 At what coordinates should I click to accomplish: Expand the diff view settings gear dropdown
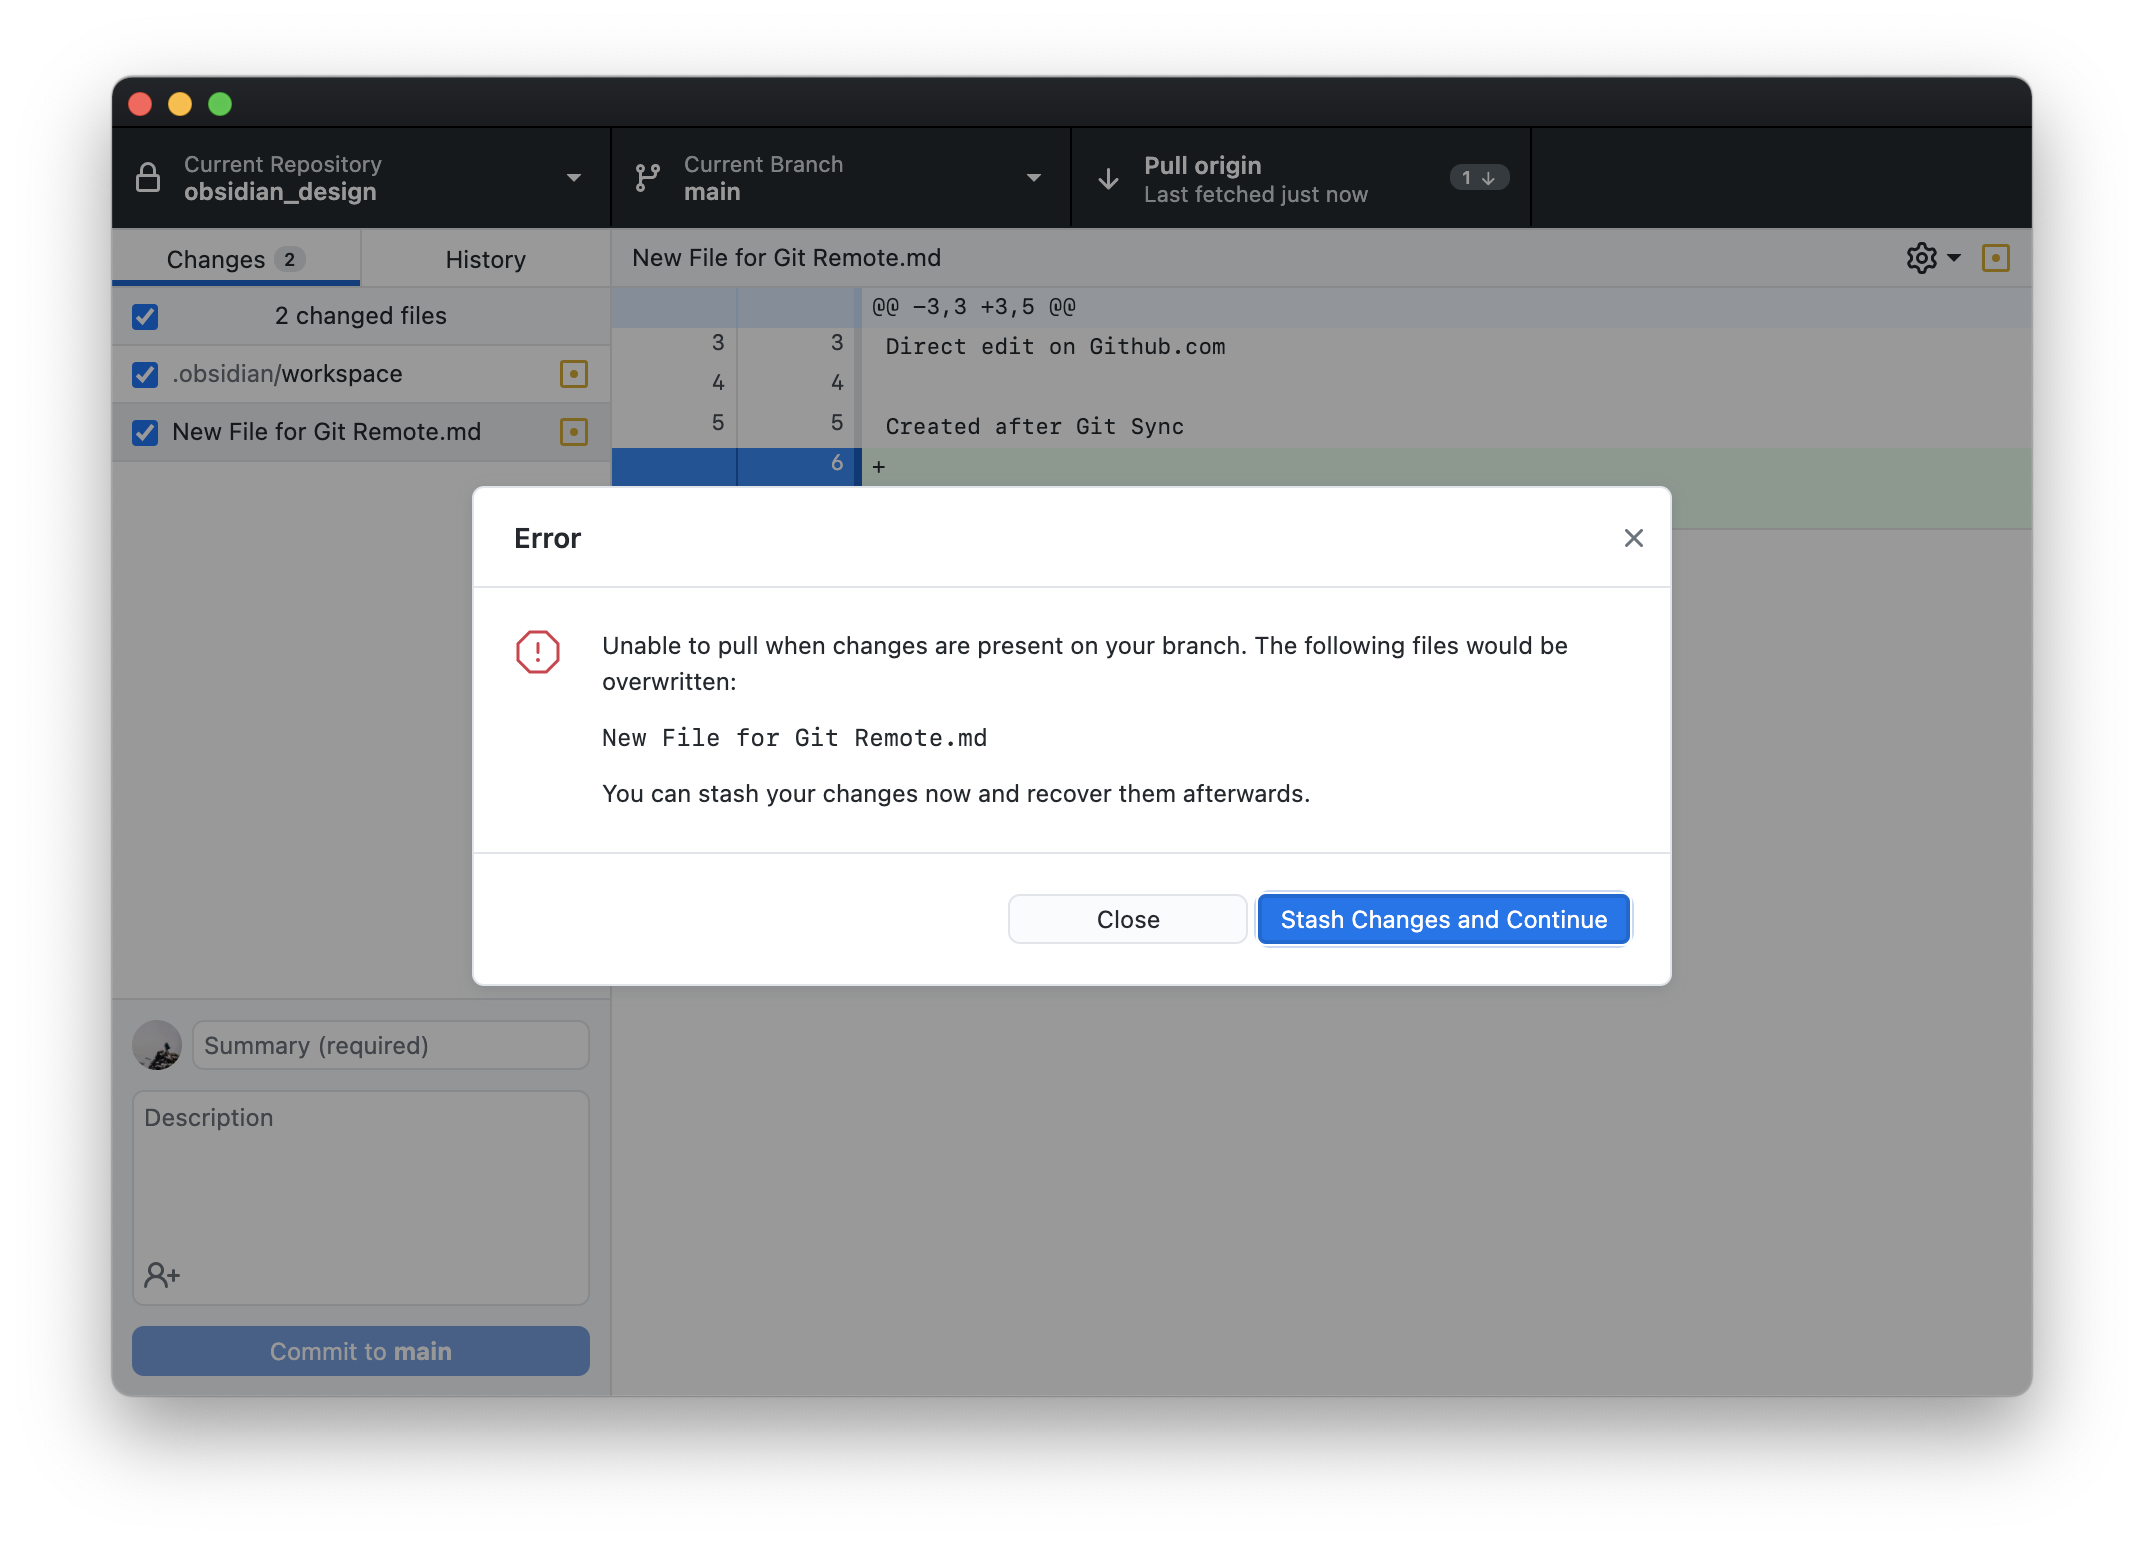[1934, 256]
